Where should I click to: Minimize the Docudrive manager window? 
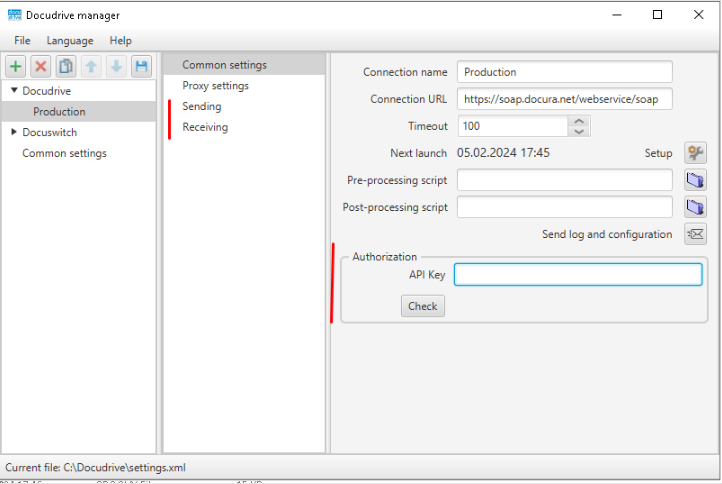pyautogui.click(x=617, y=15)
